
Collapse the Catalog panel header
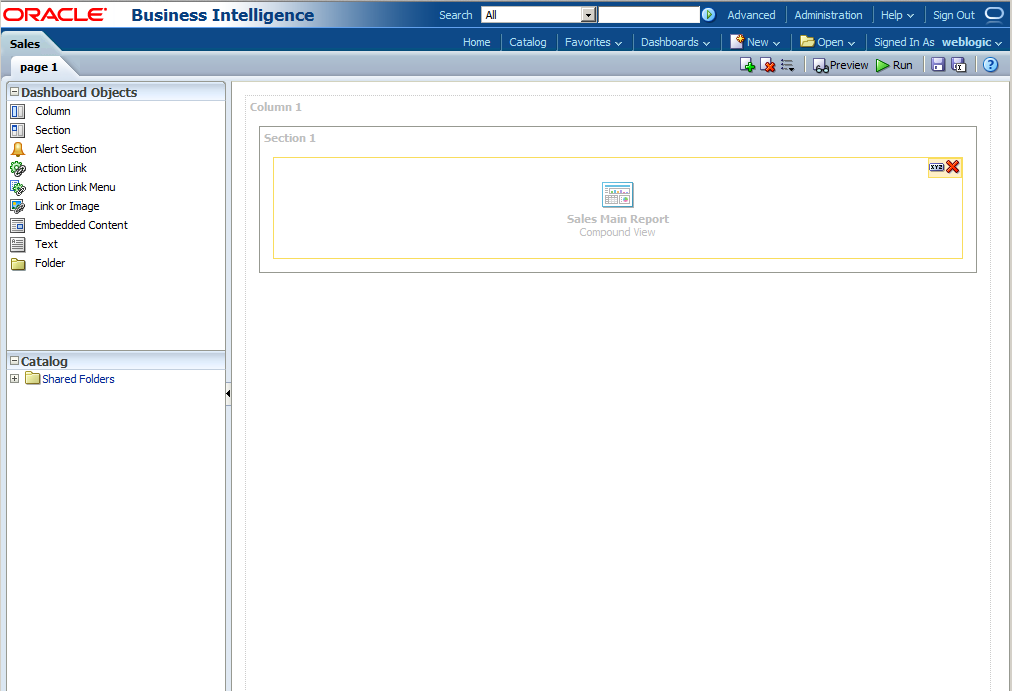tap(12, 361)
